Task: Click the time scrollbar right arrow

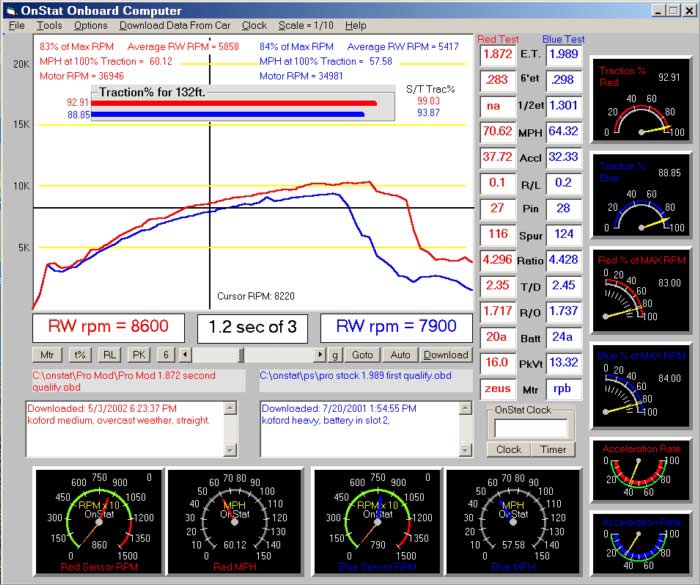Action: (x=319, y=355)
